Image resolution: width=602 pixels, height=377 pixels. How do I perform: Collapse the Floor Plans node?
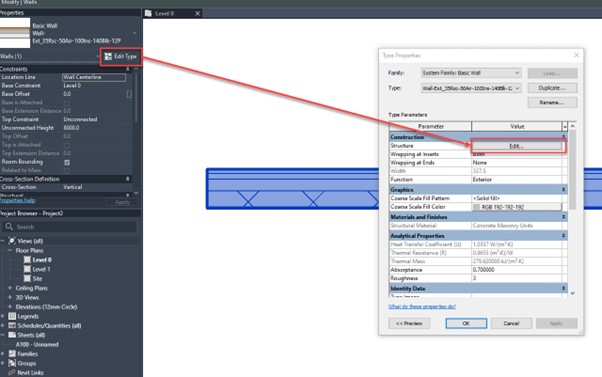tap(10, 250)
